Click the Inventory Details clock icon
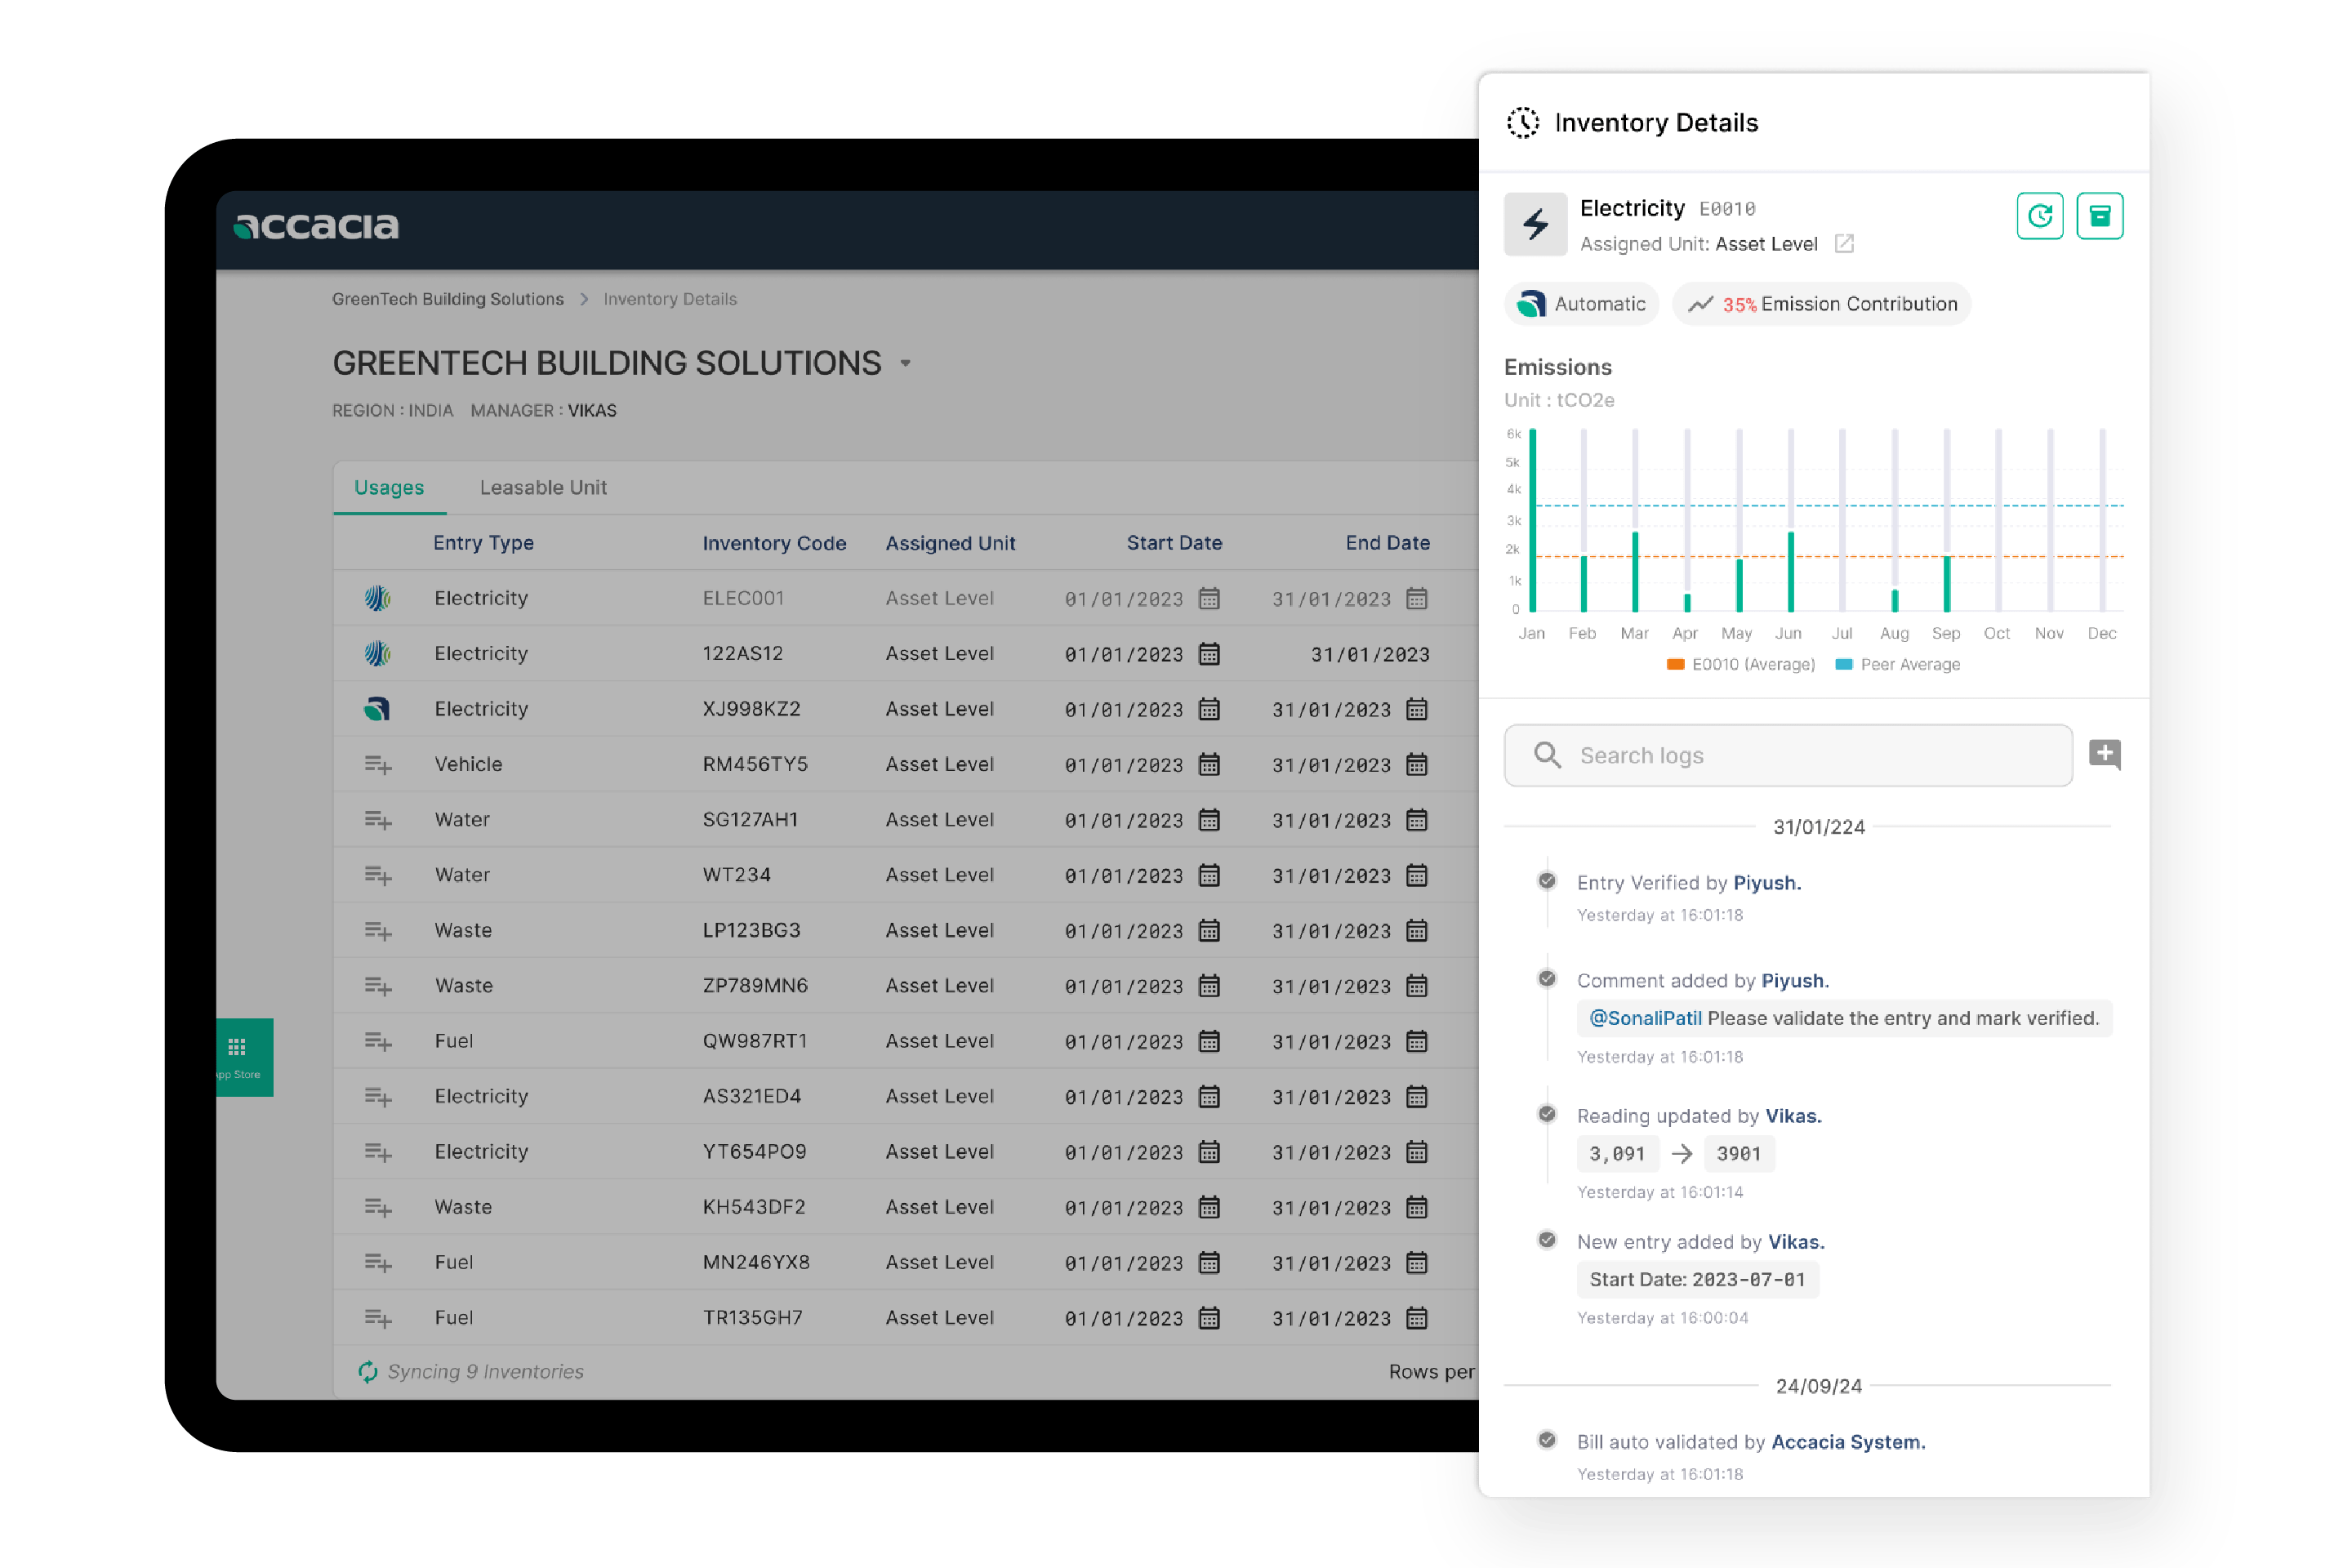Viewport: 2352px width, 1568px height. click(x=1522, y=123)
